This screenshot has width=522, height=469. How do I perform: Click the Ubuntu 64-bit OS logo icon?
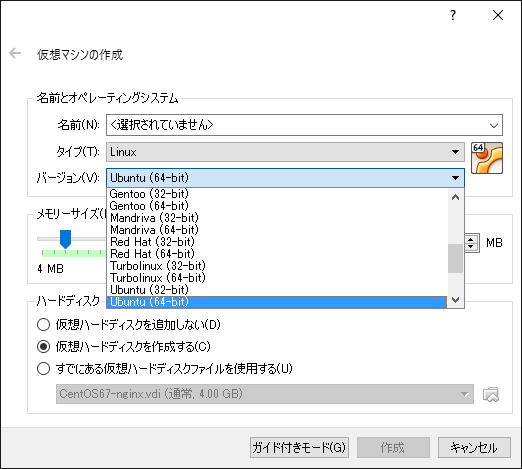click(x=487, y=158)
